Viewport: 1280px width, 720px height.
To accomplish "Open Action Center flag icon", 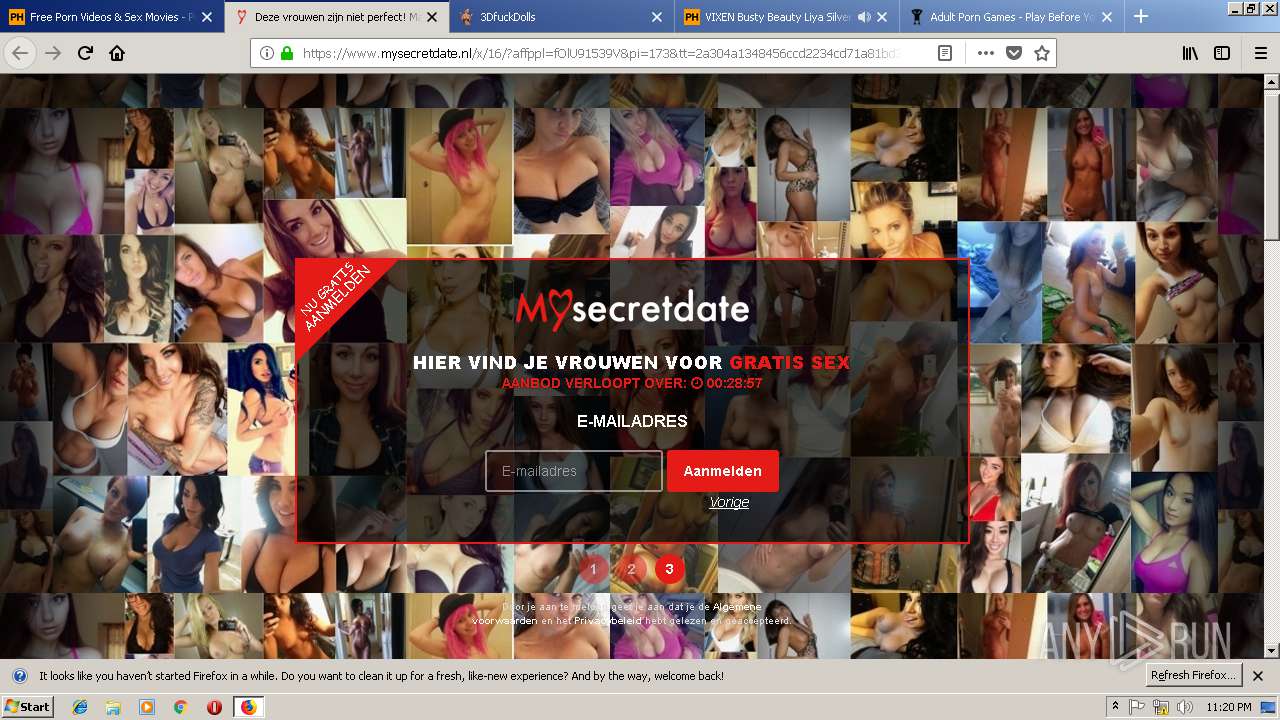I will pos(1138,706).
